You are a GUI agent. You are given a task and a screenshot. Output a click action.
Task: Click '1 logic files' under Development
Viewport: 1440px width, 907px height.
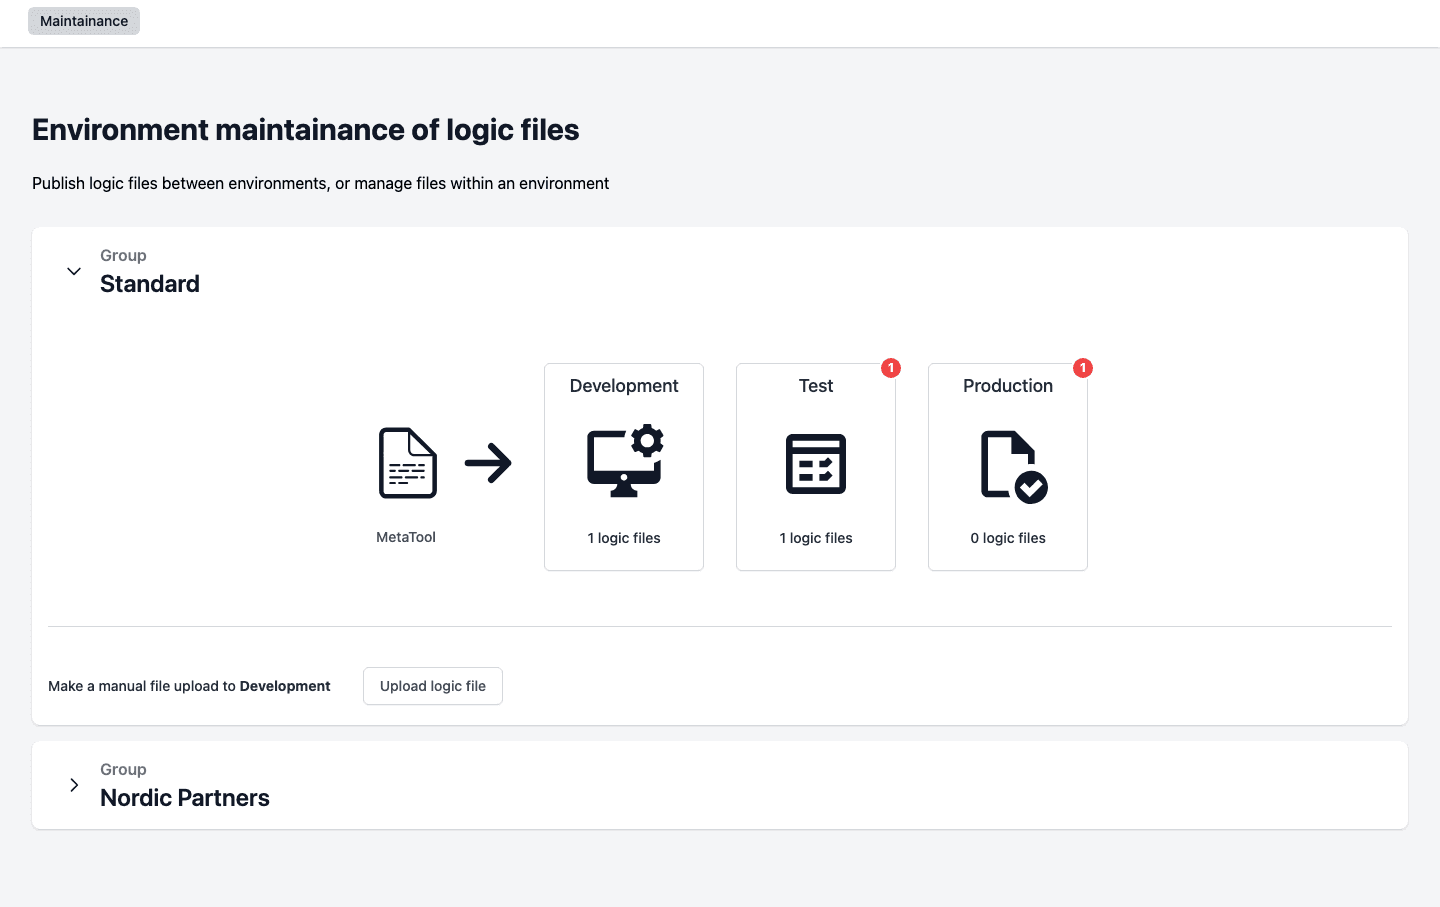624,538
